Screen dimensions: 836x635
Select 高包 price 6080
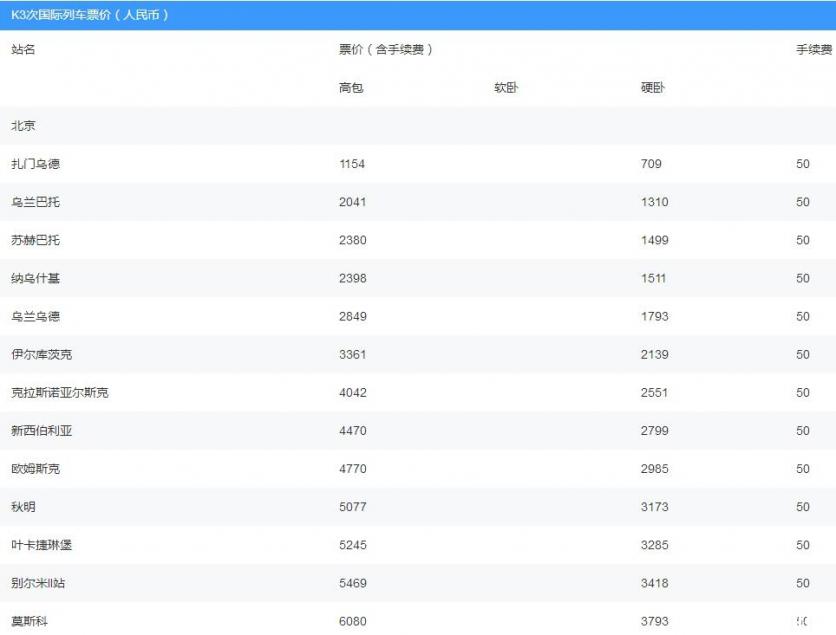[x=352, y=621]
